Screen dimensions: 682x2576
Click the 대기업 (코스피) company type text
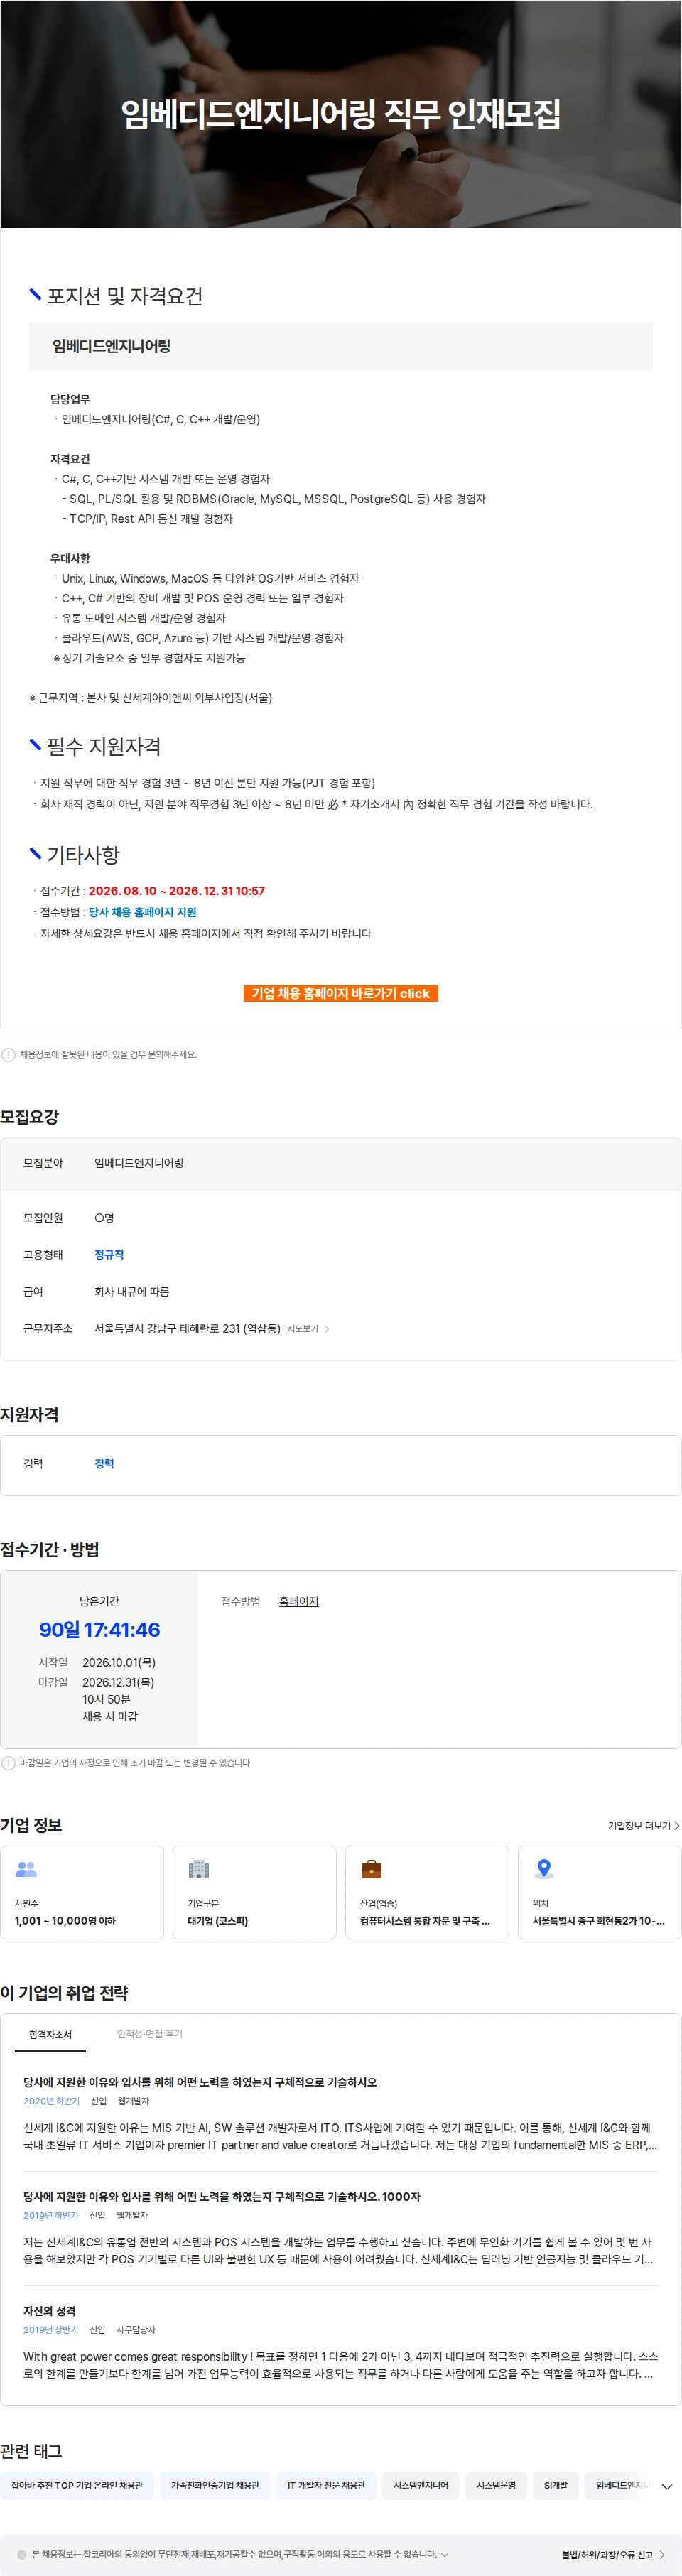click(218, 1920)
